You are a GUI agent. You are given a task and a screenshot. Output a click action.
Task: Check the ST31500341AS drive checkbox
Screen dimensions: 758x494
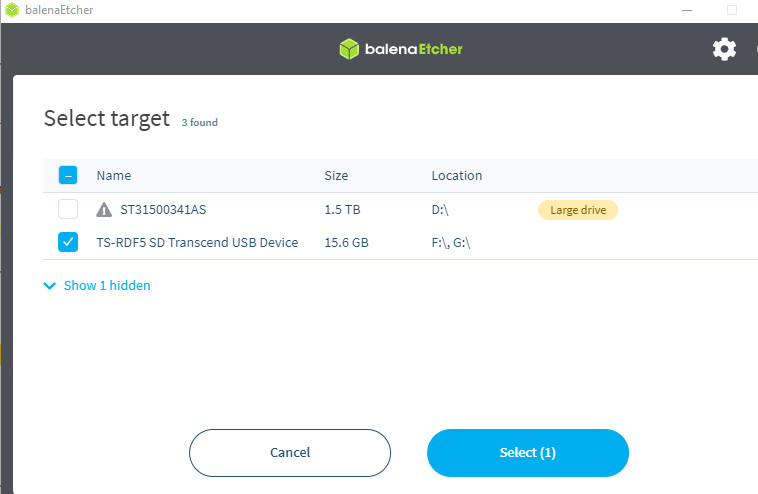pos(68,210)
